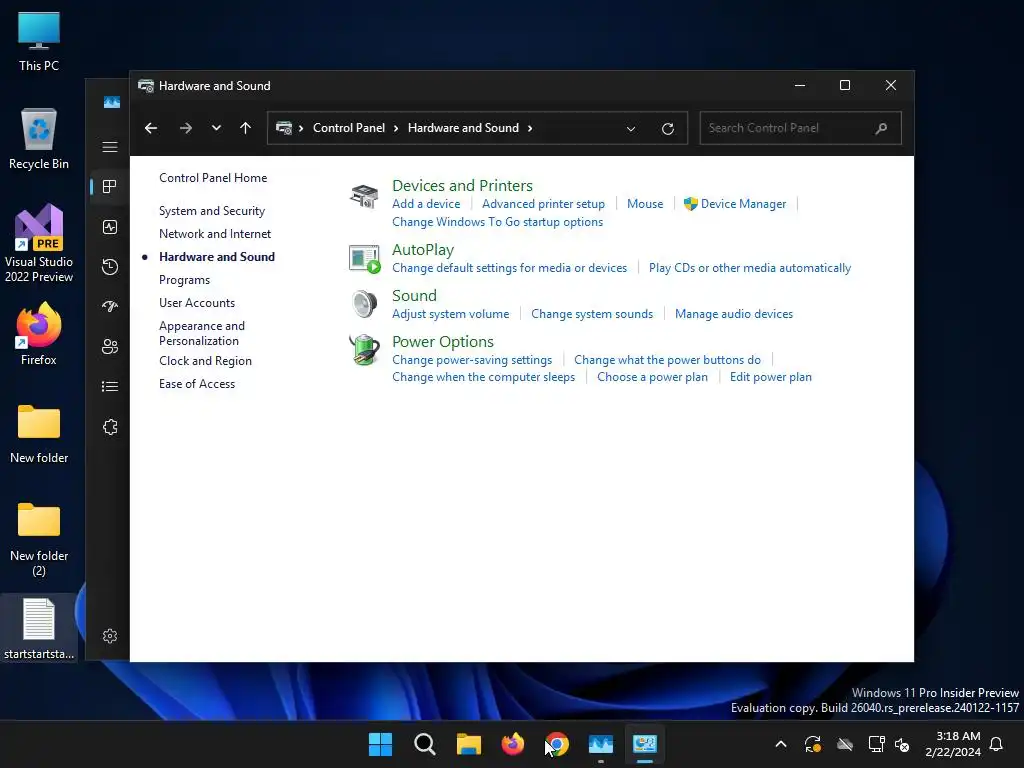Screen dimensions: 1024x768
Task: Open Advanced printer setup
Action: tap(543, 204)
